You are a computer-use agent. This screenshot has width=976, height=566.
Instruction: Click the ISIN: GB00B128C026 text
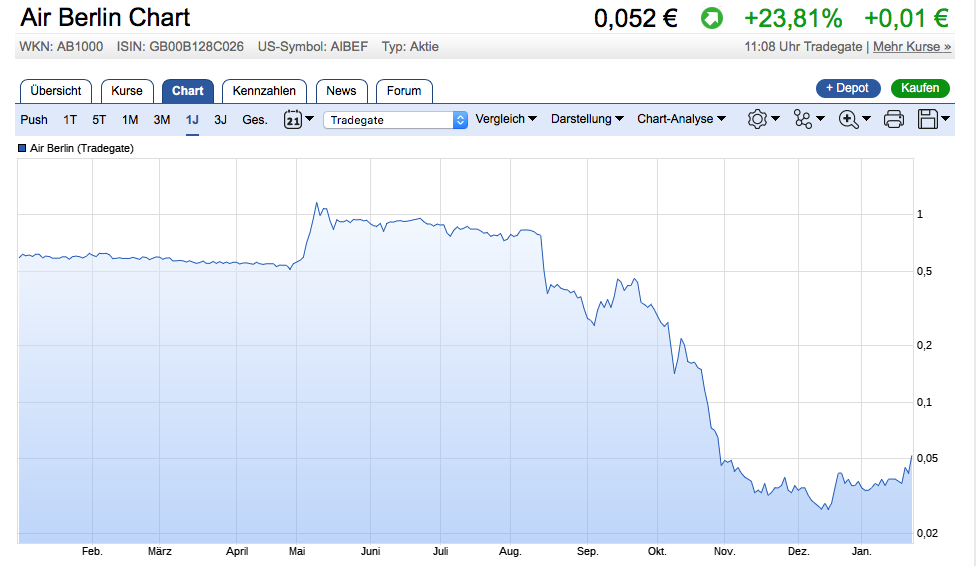click(x=181, y=47)
